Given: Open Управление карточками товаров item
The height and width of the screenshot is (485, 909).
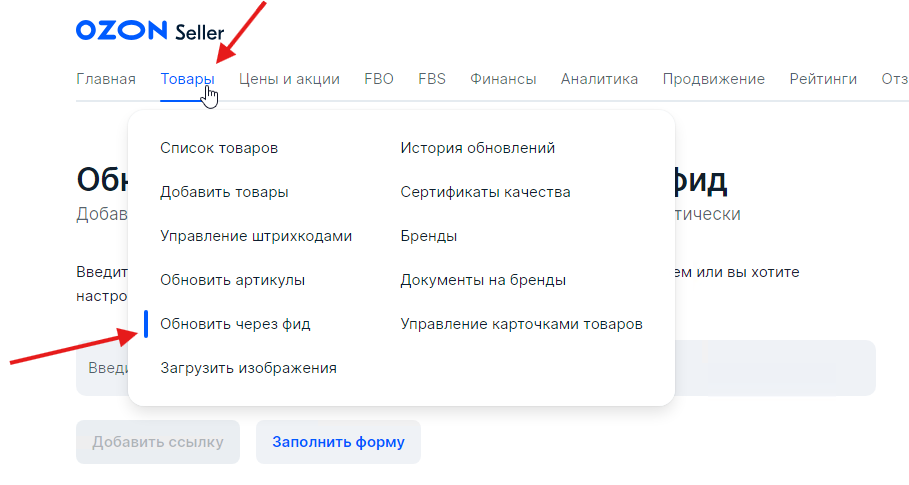Looking at the screenshot, I should [521, 324].
